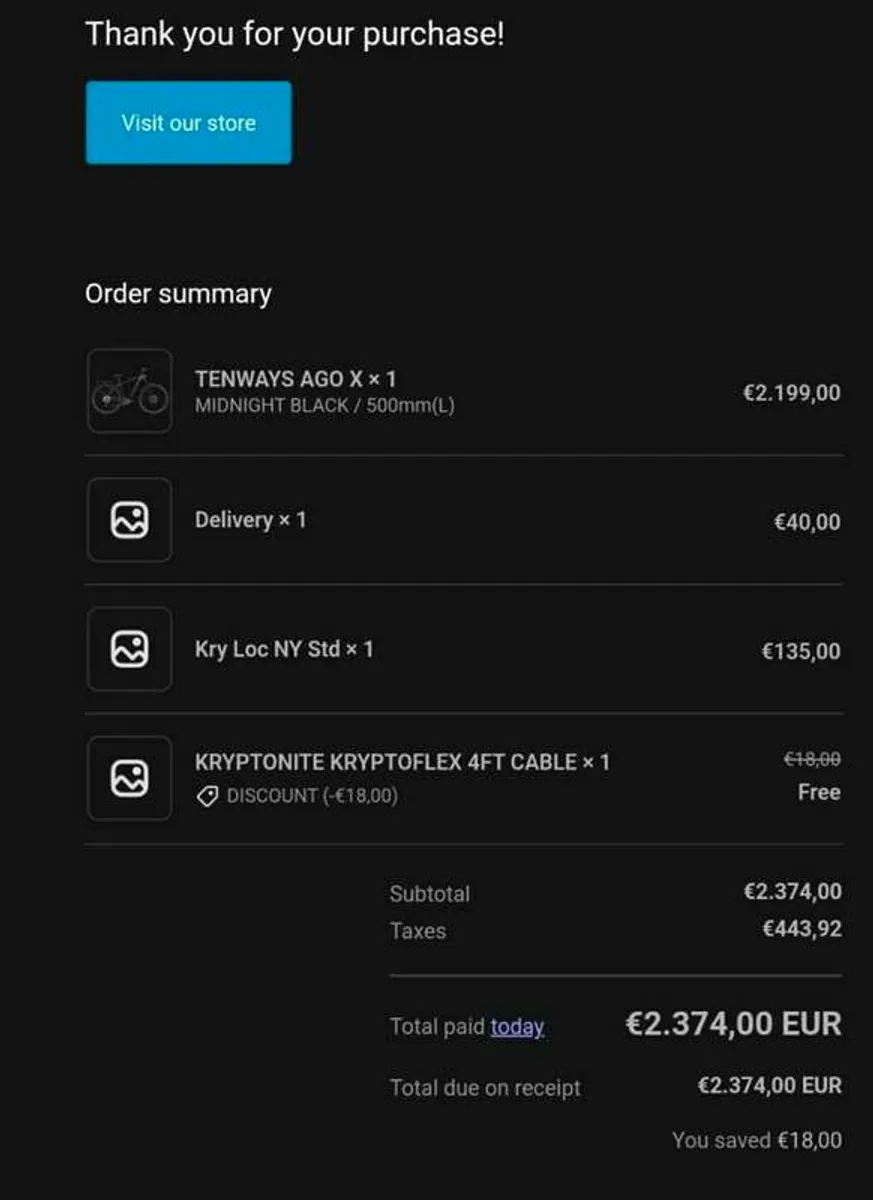873x1200 pixels.
Task: Click the Delivery item placeholder image icon
Action: point(129,520)
